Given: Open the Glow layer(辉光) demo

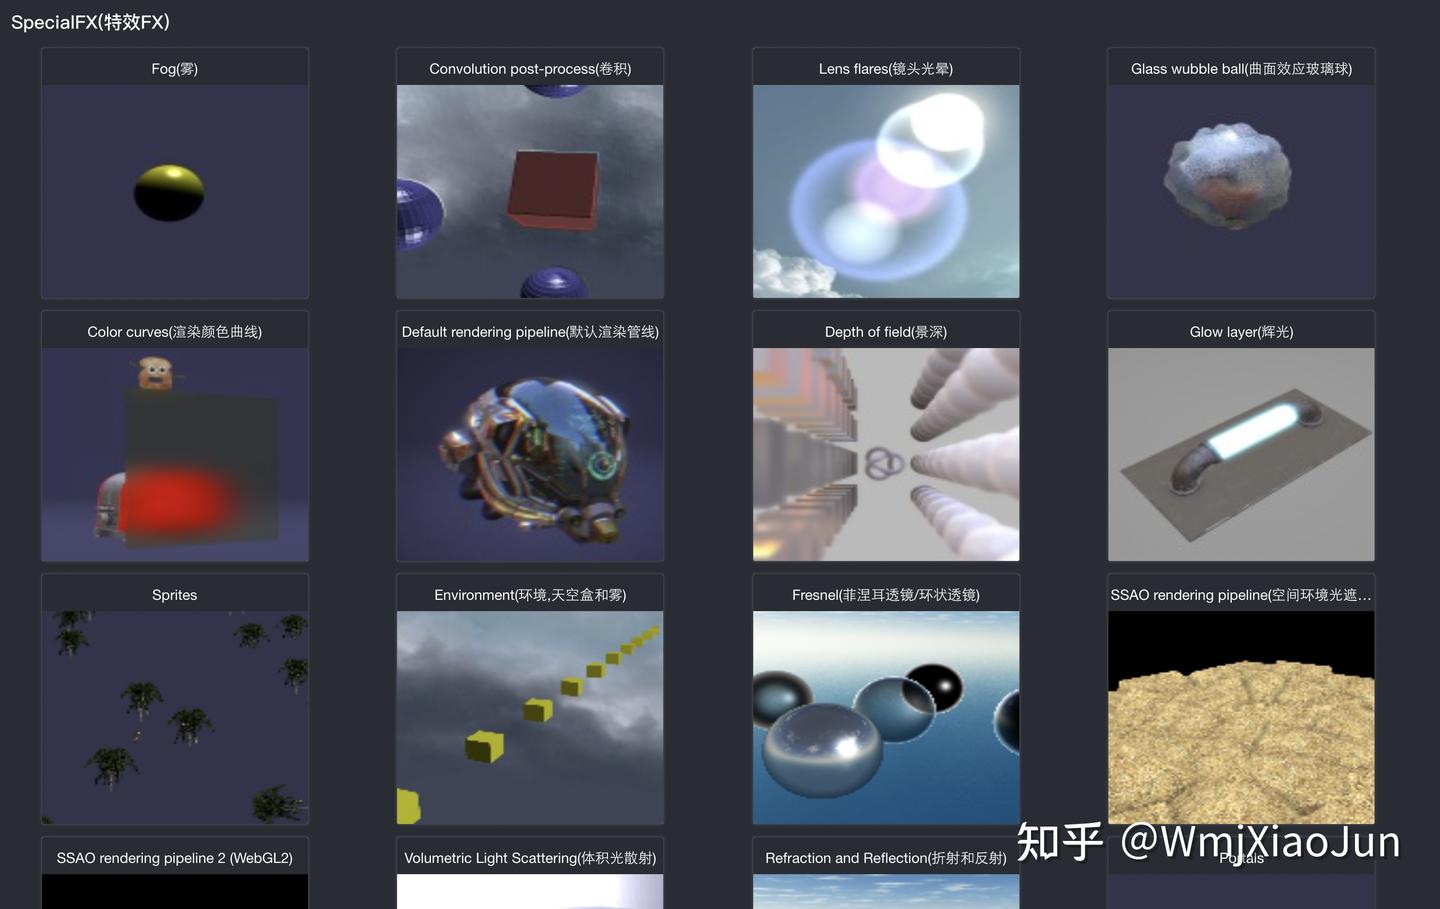Looking at the screenshot, I should [x=1241, y=454].
